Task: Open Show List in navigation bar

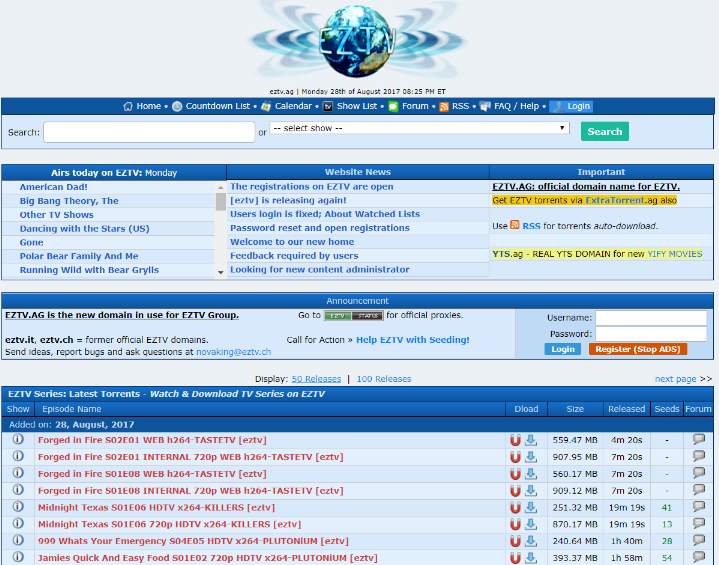Action: (x=357, y=106)
